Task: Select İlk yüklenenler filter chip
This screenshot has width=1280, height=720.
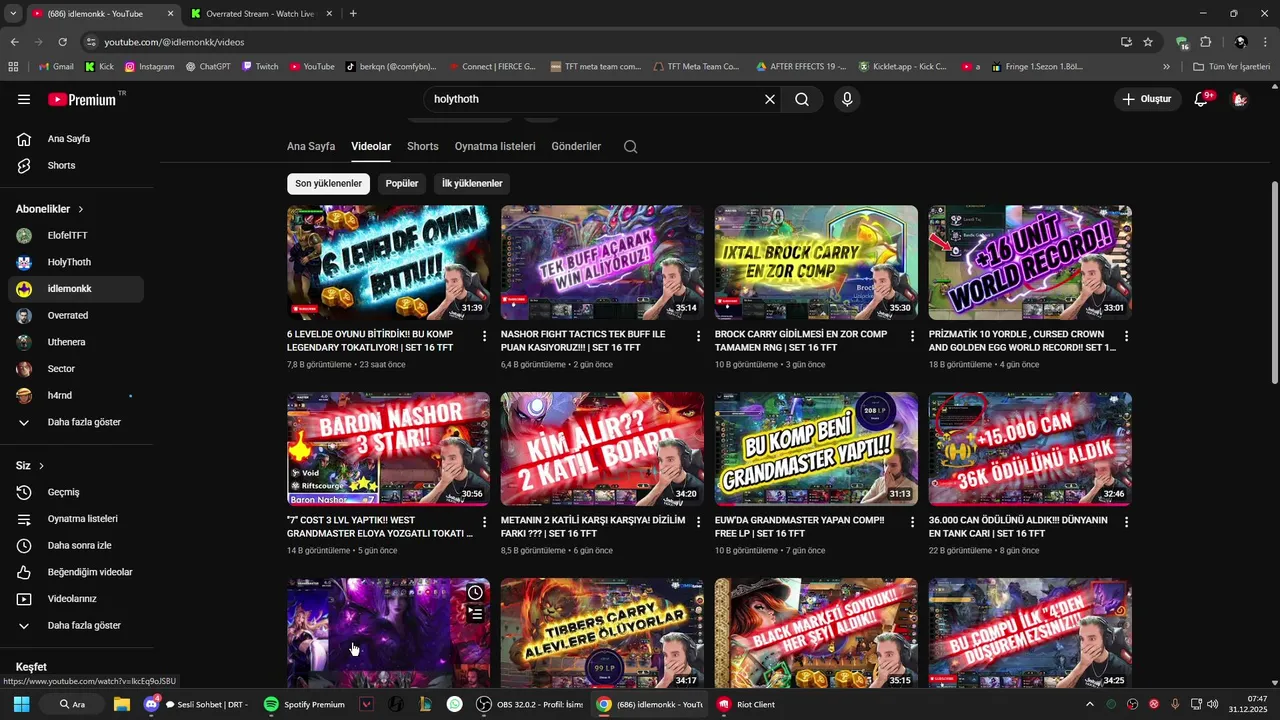Action: pyautogui.click(x=472, y=183)
